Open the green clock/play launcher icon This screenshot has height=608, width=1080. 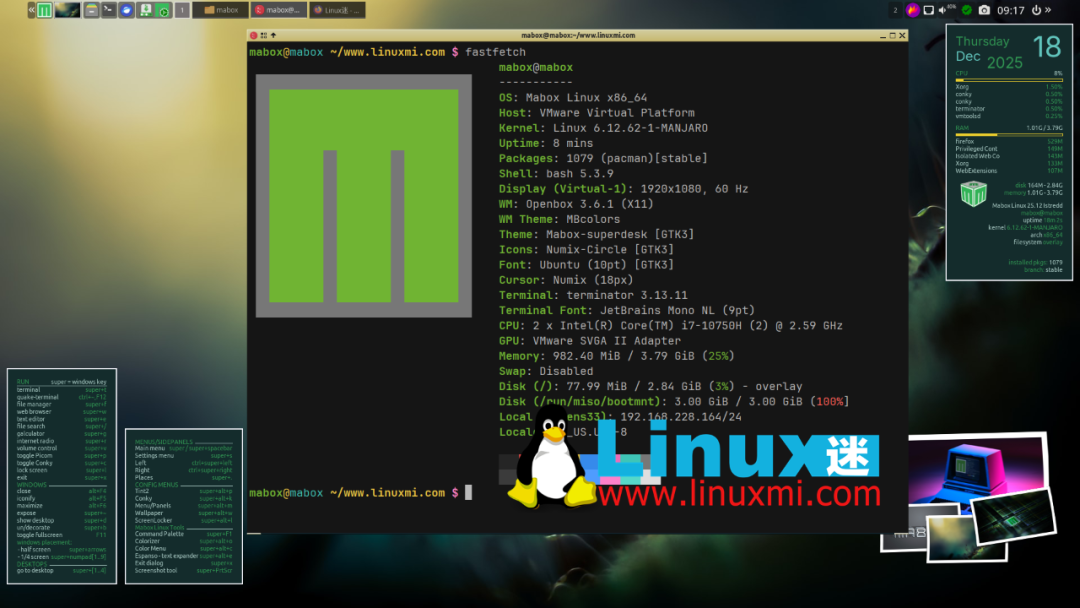pos(163,10)
